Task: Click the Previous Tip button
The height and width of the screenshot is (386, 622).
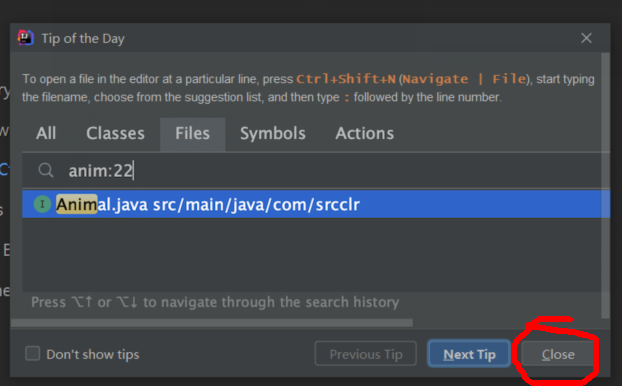Action: click(366, 354)
